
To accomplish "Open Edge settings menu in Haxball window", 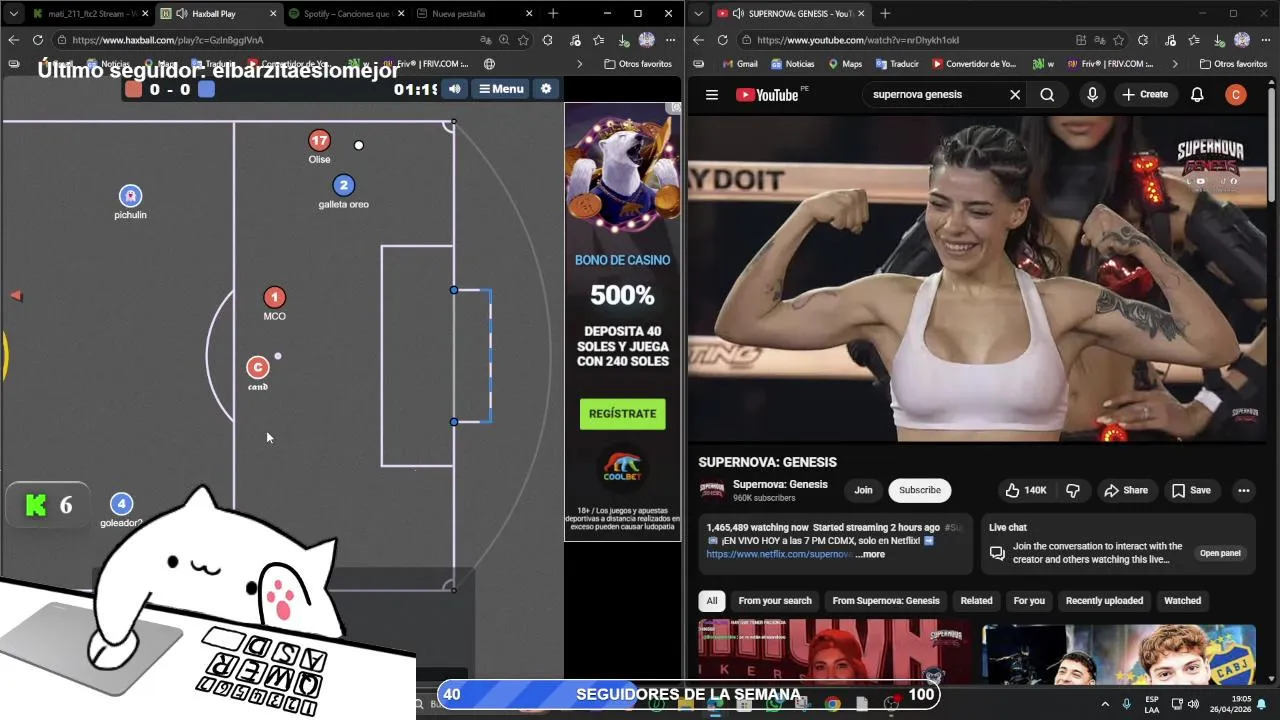I will [x=670, y=40].
